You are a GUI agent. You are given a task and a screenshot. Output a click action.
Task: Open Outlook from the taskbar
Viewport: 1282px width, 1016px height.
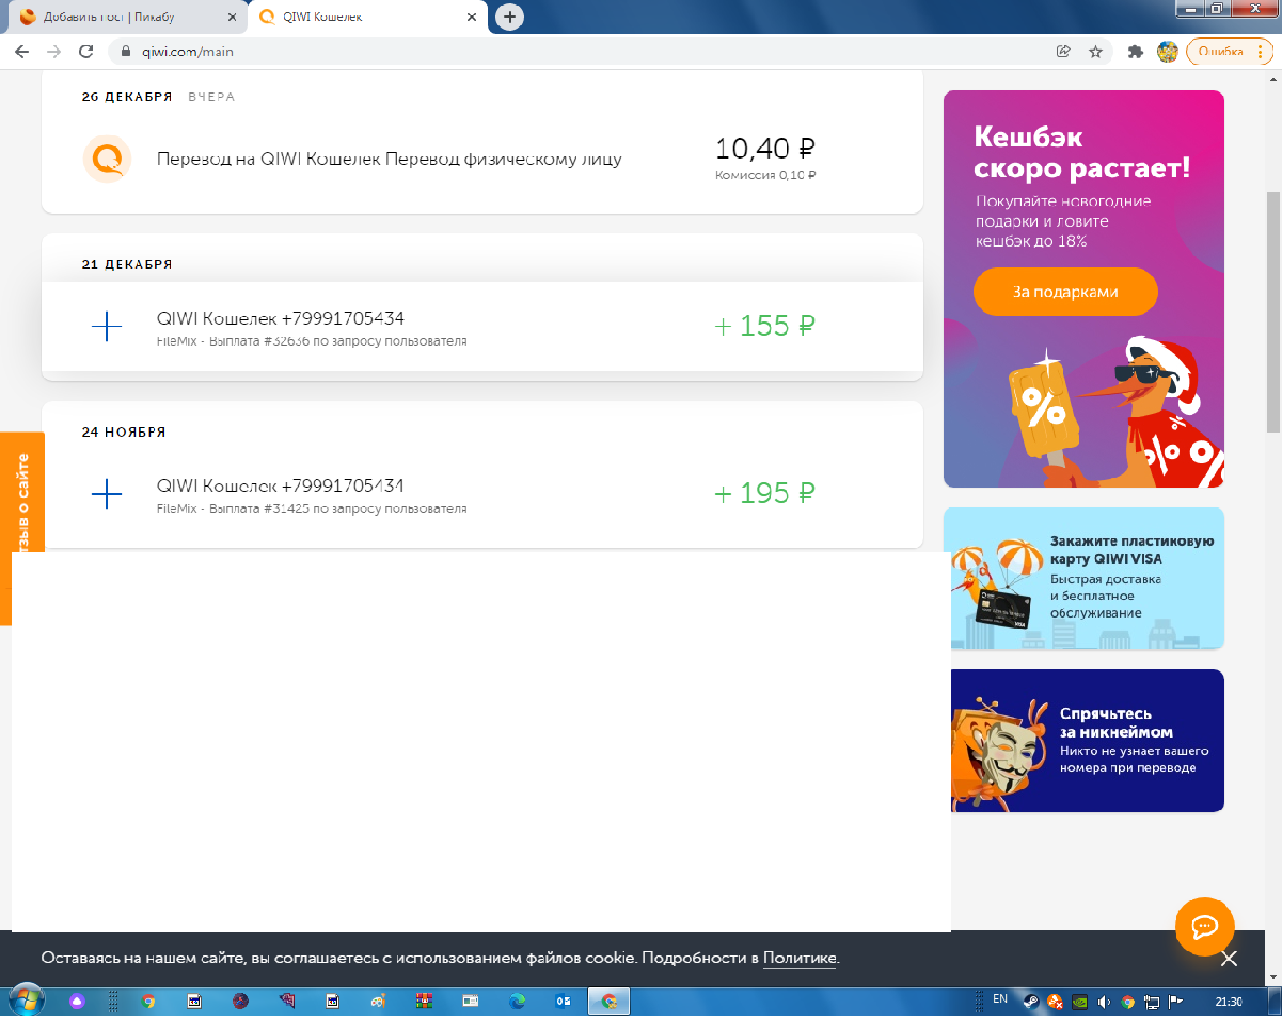point(563,1001)
